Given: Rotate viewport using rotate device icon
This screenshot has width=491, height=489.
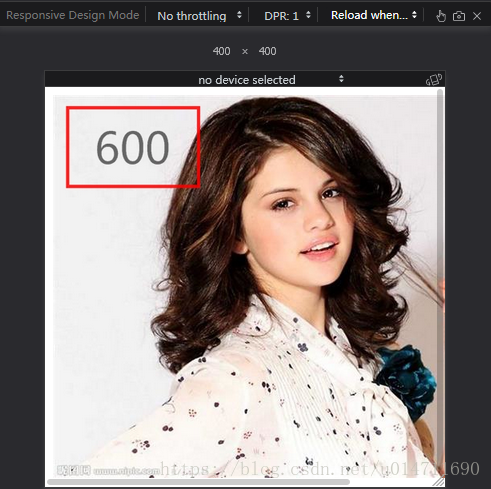Looking at the screenshot, I should click(434, 80).
